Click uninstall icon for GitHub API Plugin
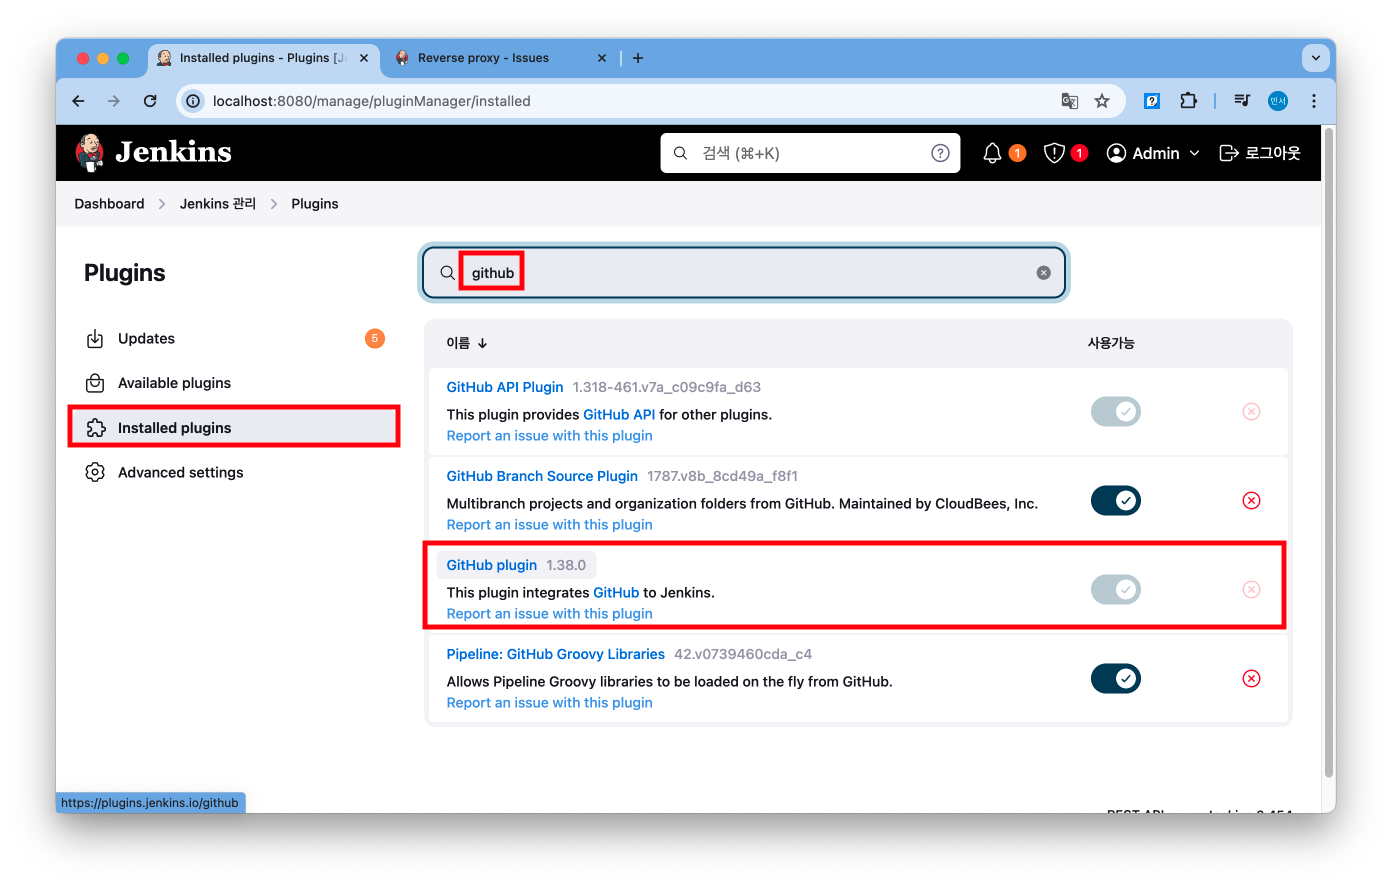The width and height of the screenshot is (1392, 887). click(x=1251, y=411)
